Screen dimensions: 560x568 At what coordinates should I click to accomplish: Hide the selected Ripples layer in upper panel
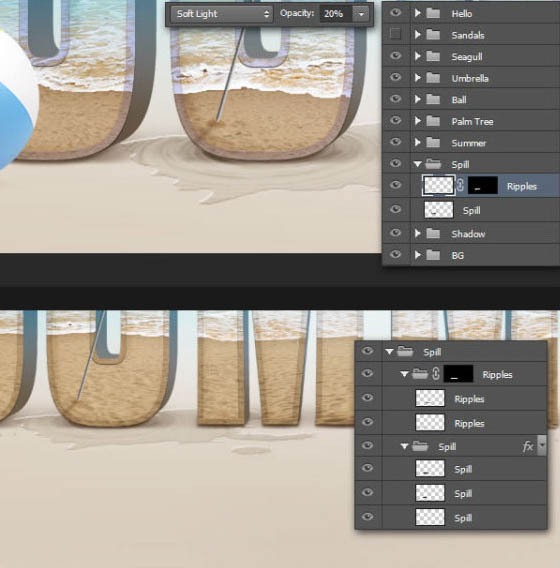pos(396,185)
